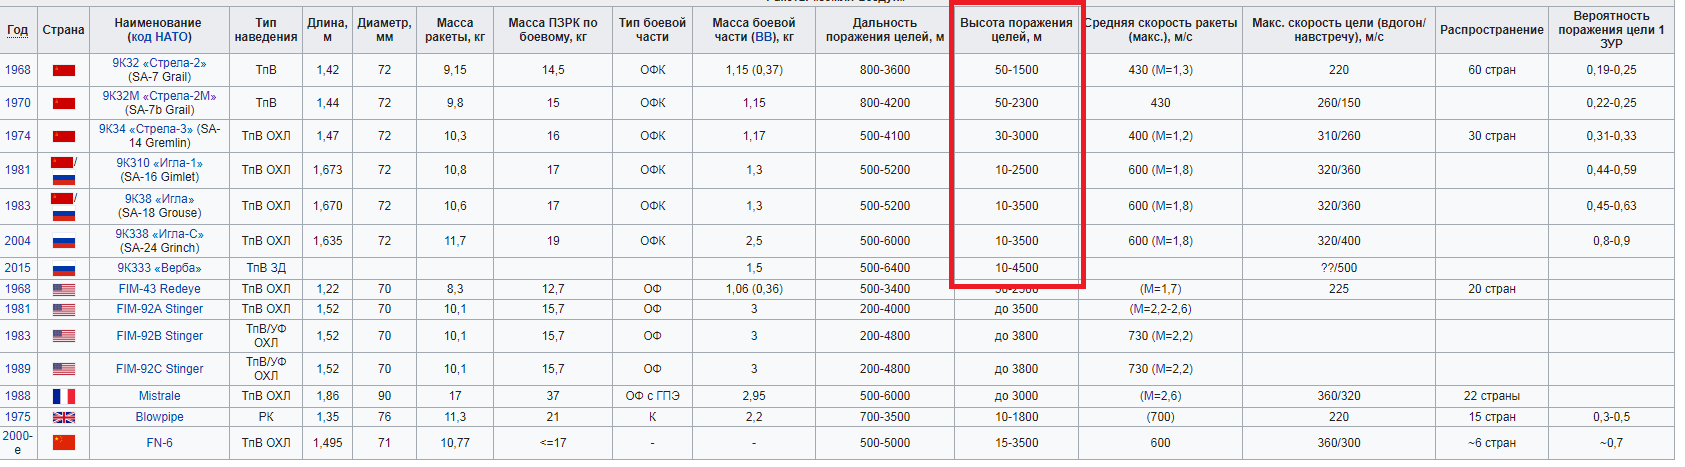Click the «РК» guidance cell in the Blowpipe row
This screenshot has width=1685, height=467.
tap(266, 417)
